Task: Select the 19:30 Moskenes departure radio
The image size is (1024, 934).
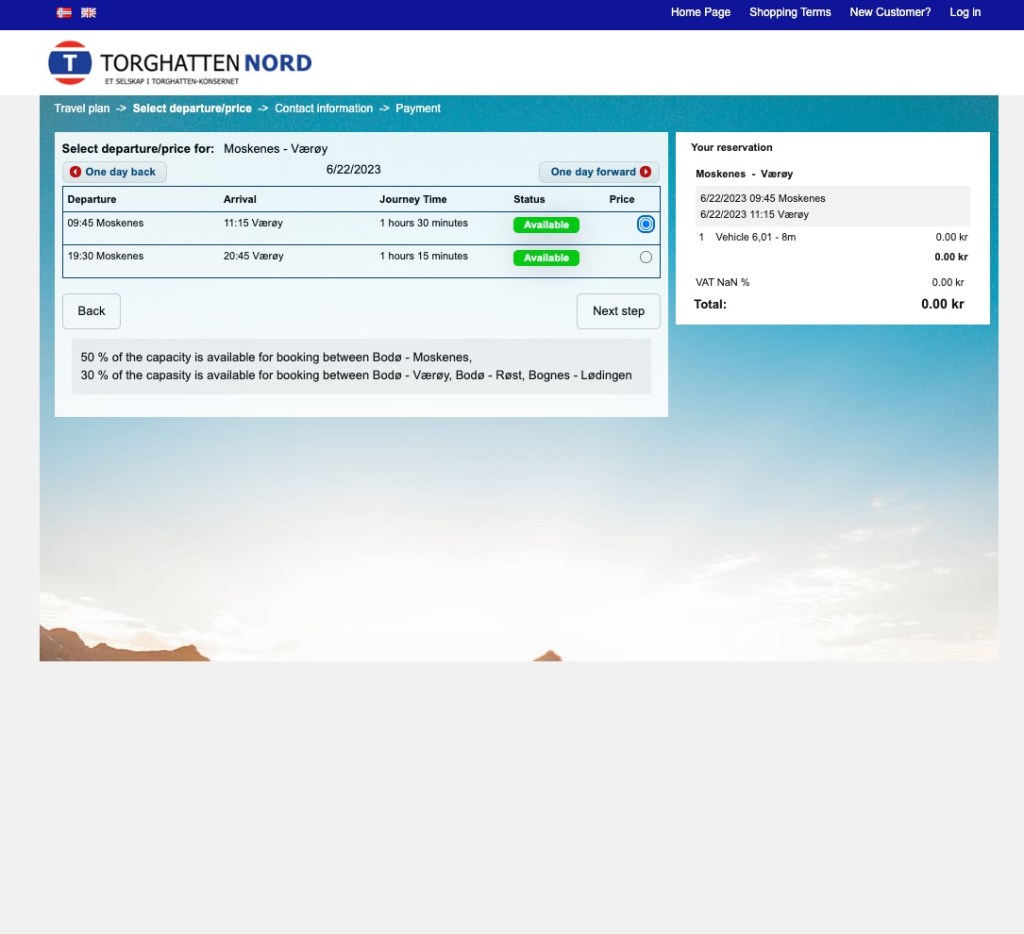Action: (x=646, y=257)
